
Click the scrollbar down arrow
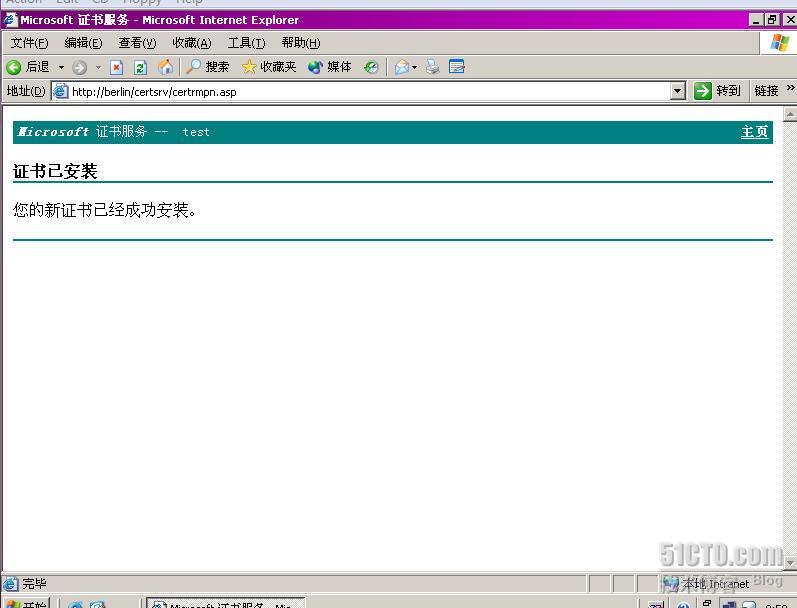click(x=790, y=563)
